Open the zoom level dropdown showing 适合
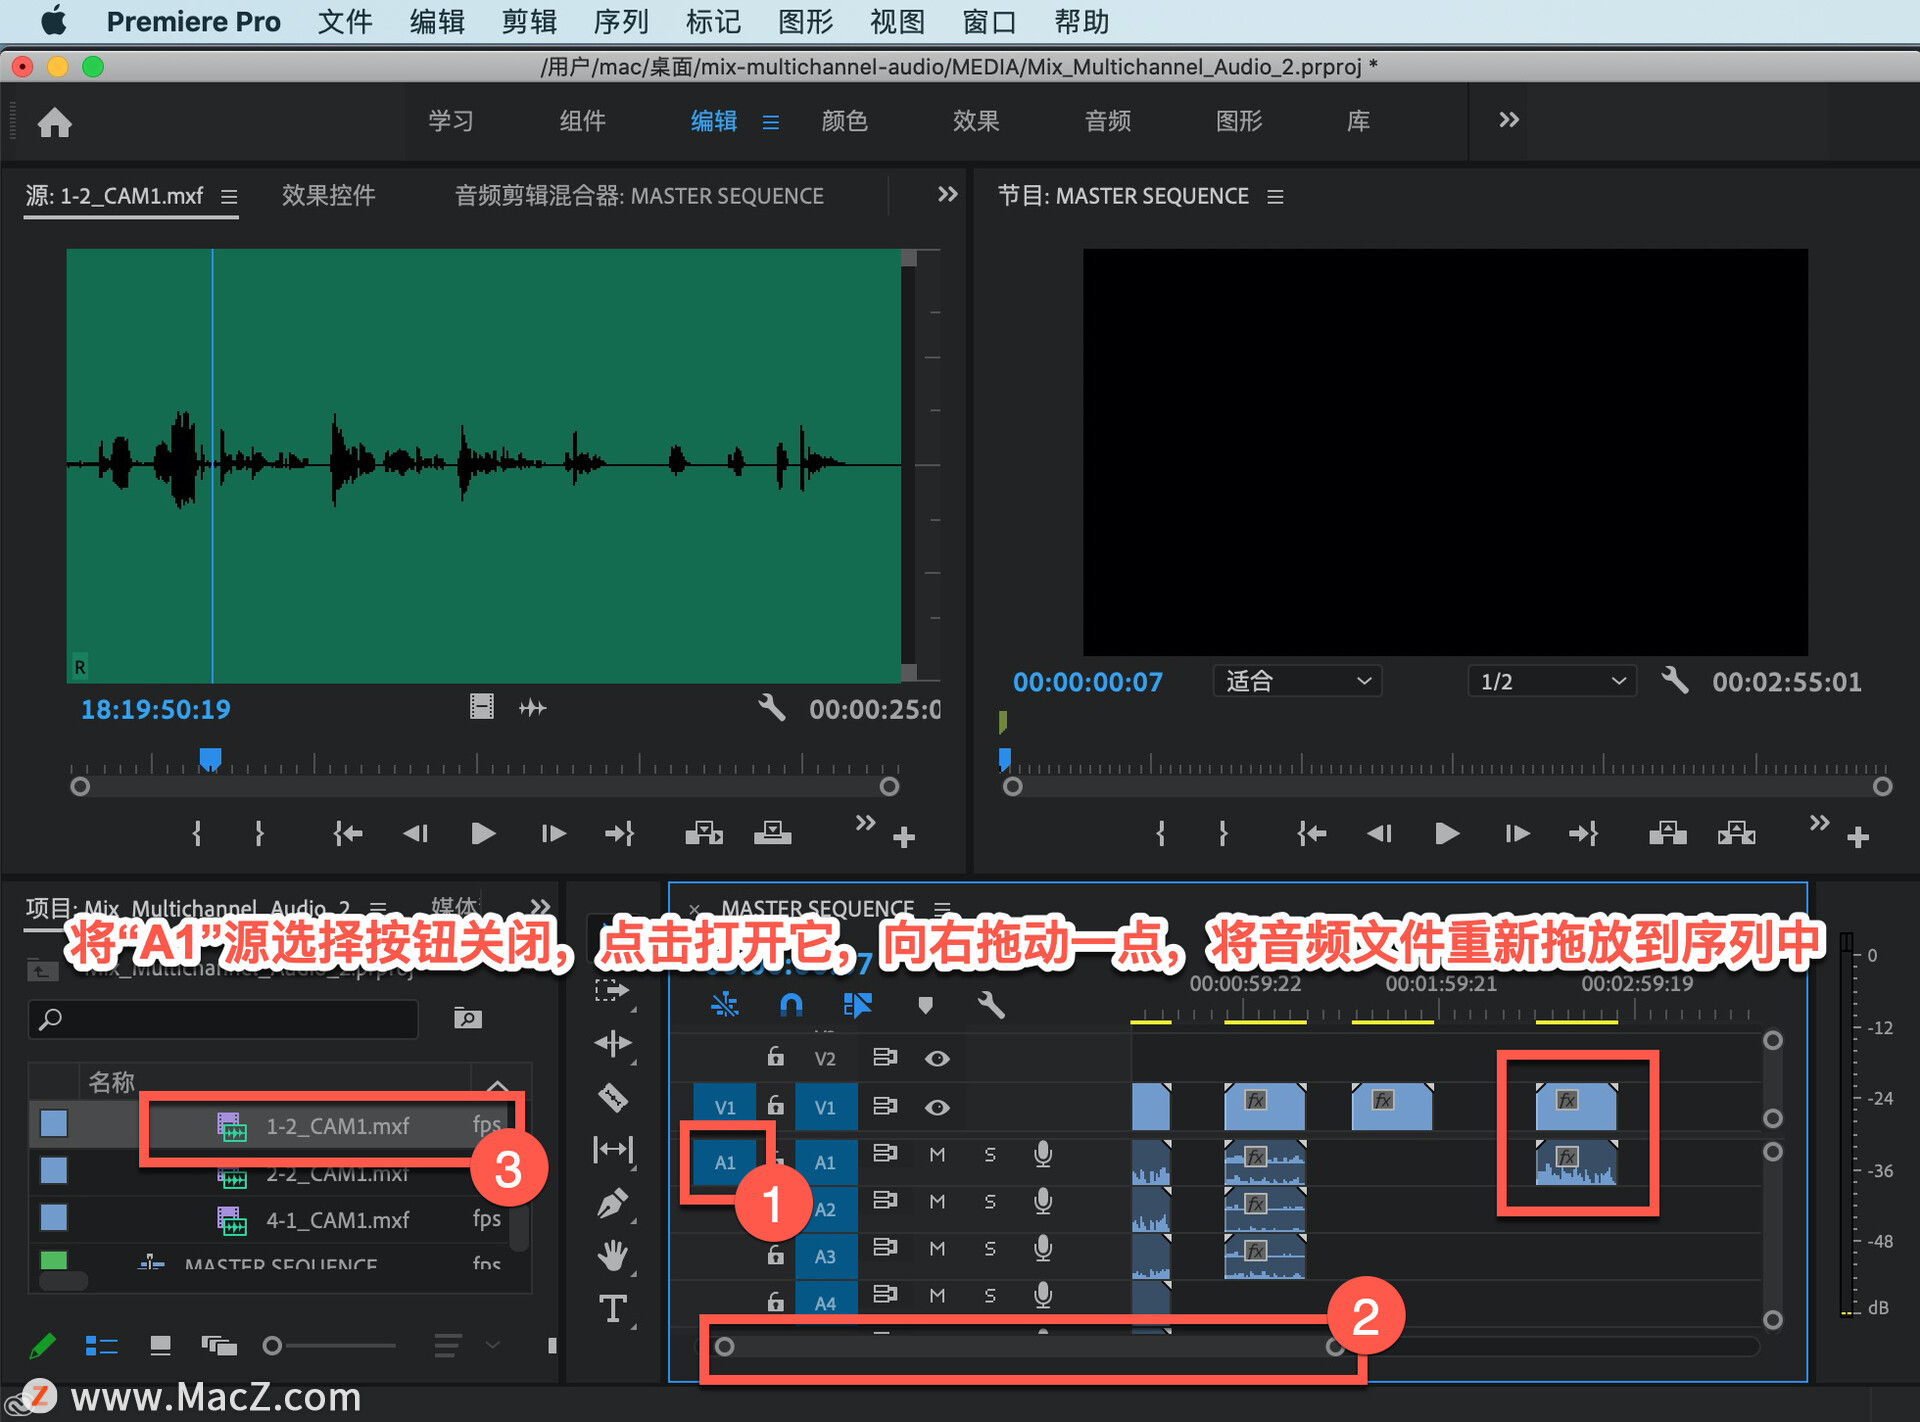Screen dimensions: 1920x1422 tap(1297, 681)
